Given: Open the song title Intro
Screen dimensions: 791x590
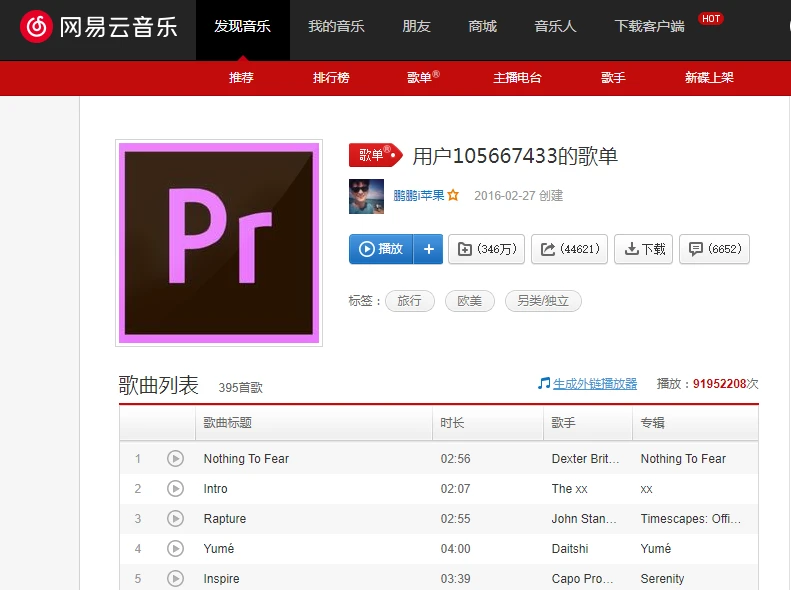Looking at the screenshot, I should coord(215,489).
